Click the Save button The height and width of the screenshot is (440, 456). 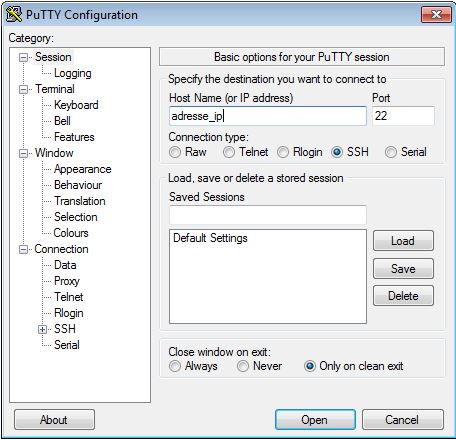[x=403, y=269]
